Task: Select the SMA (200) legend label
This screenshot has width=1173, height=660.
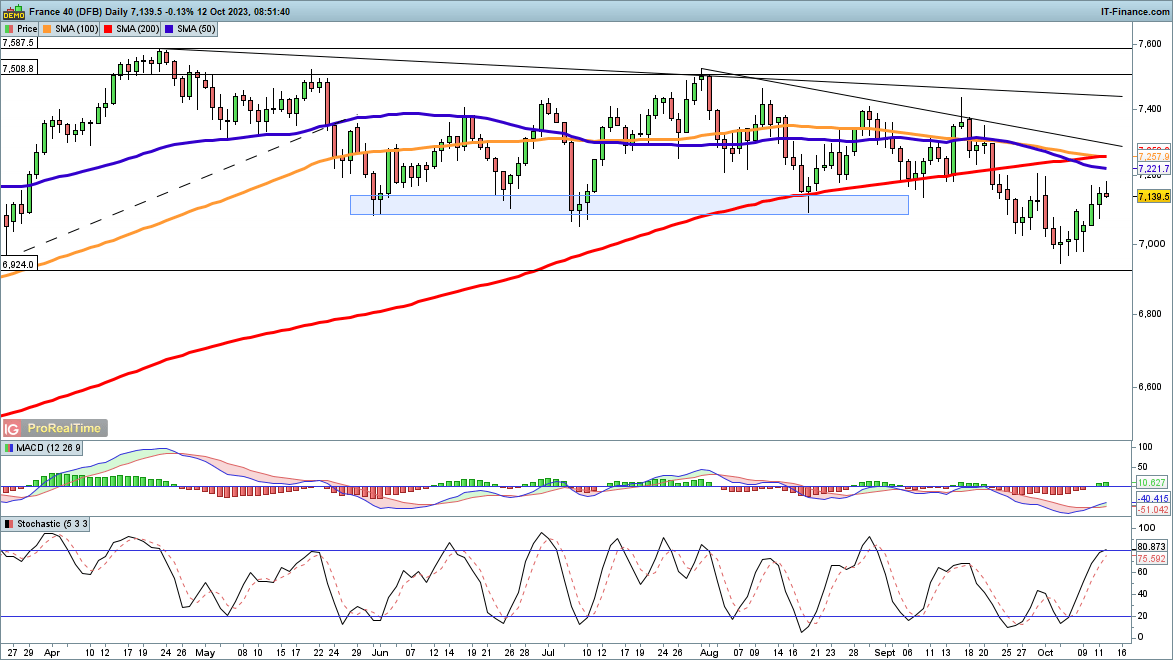Action: [x=138, y=29]
